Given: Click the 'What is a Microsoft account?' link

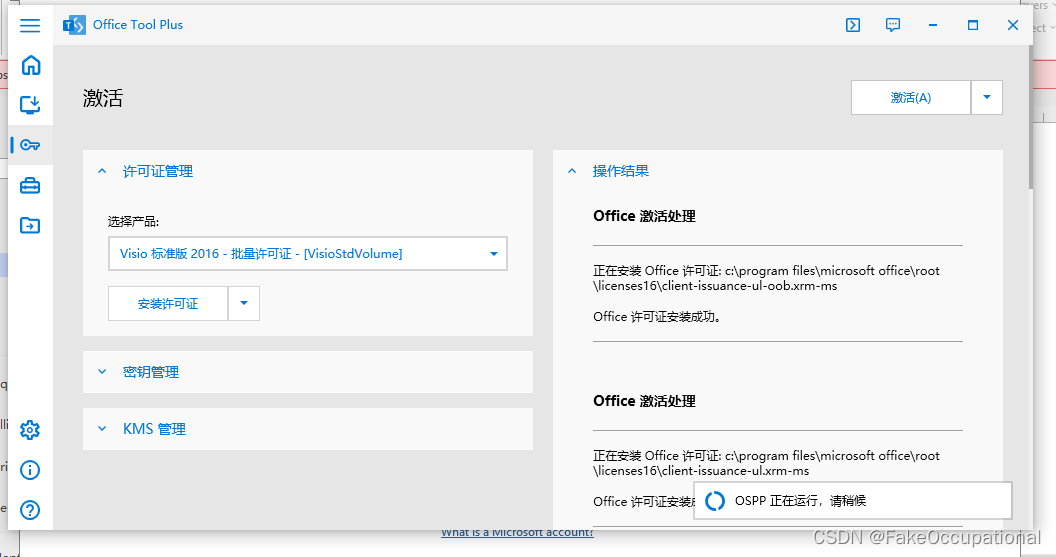Looking at the screenshot, I should click(517, 533).
